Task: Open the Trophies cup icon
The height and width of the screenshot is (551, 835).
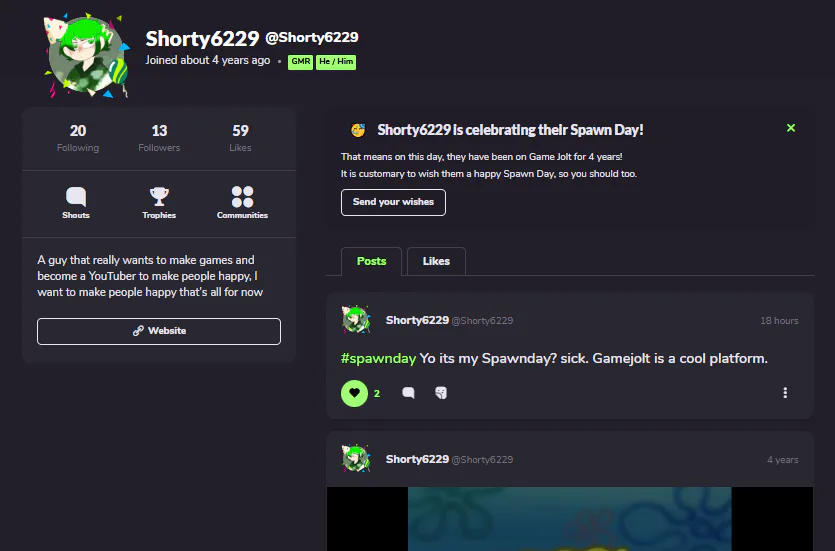Action: [x=159, y=196]
